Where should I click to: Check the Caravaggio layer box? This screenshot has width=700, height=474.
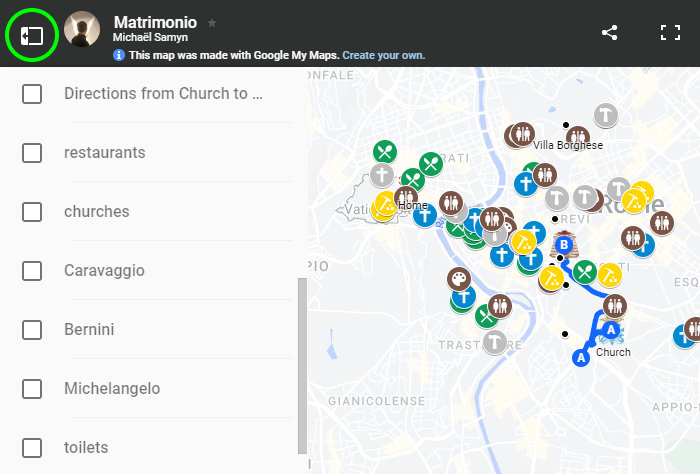point(32,271)
